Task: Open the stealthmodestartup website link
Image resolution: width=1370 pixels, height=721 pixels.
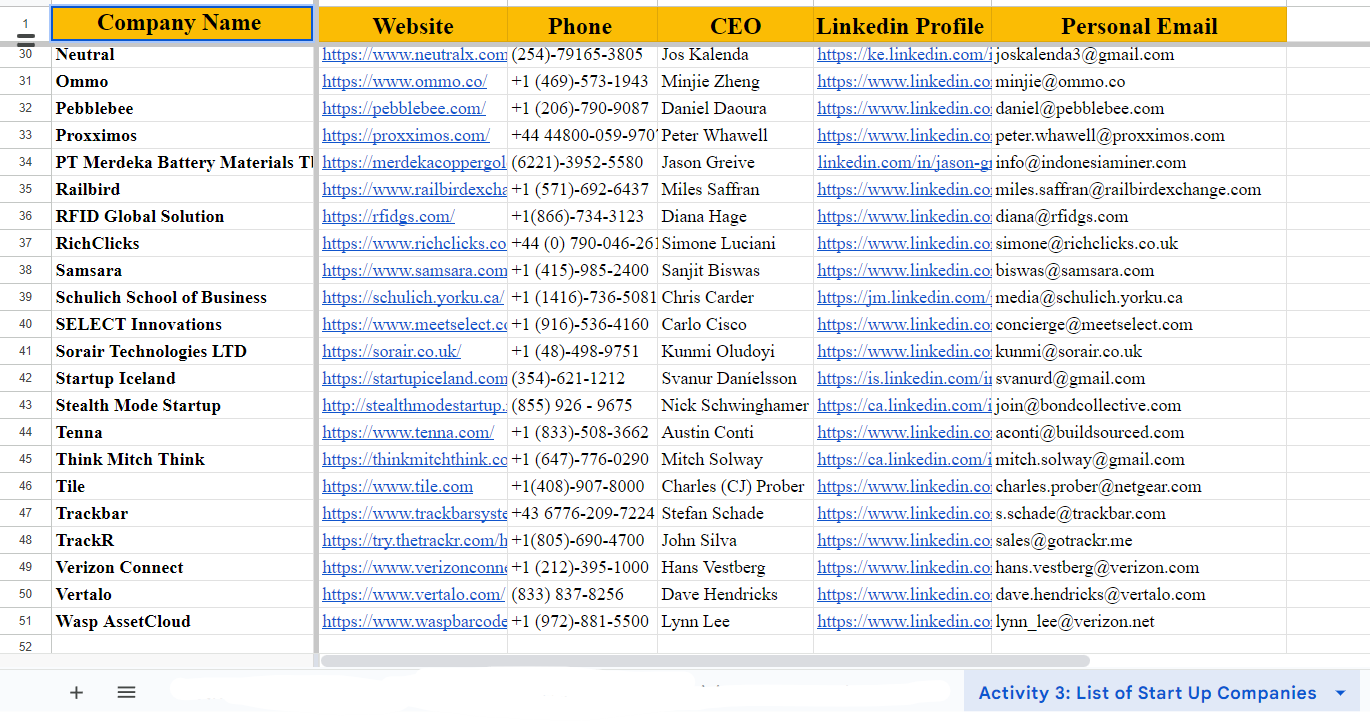Action: point(414,406)
